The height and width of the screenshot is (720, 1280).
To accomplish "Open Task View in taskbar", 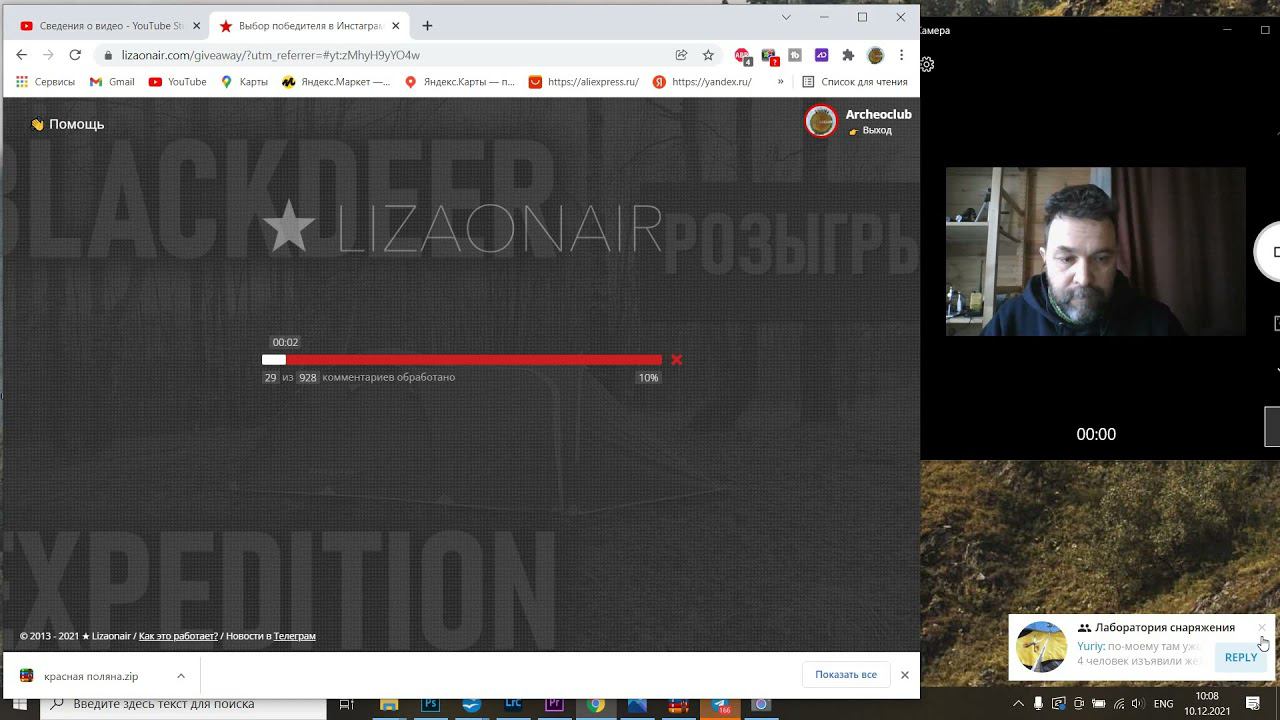I will pos(347,704).
